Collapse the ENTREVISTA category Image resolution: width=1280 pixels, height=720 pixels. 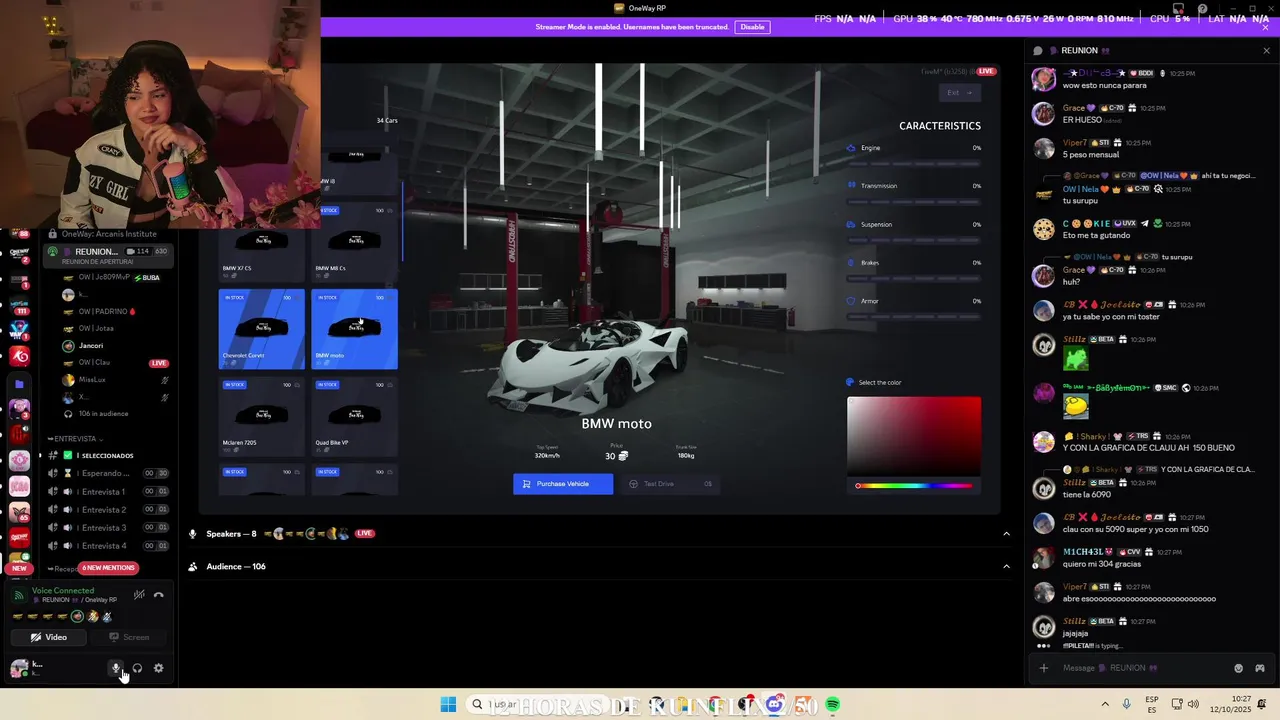click(76, 439)
